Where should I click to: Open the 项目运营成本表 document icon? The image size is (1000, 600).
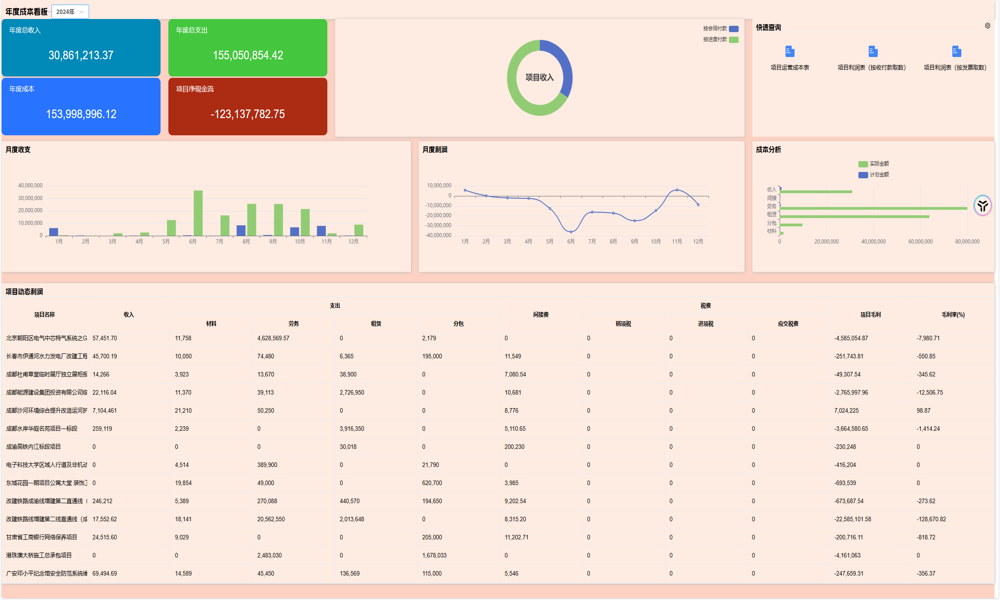(789, 51)
